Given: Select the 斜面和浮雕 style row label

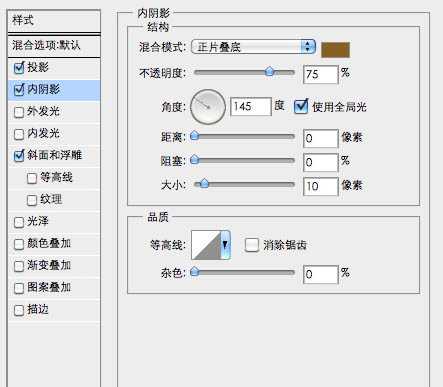Looking at the screenshot, I should (54, 155).
